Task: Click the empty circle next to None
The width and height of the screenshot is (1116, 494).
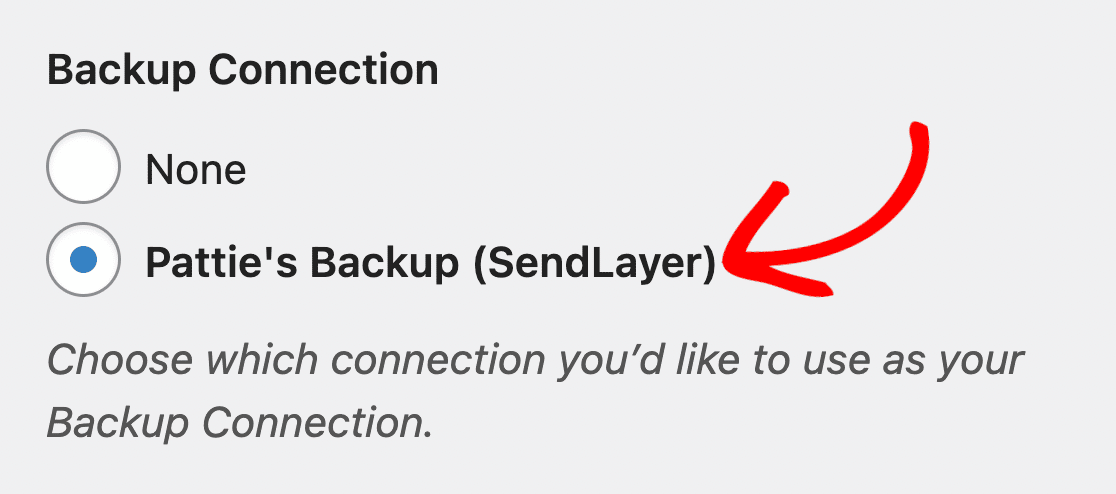Action: pyautogui.click(x=83, y=167)
